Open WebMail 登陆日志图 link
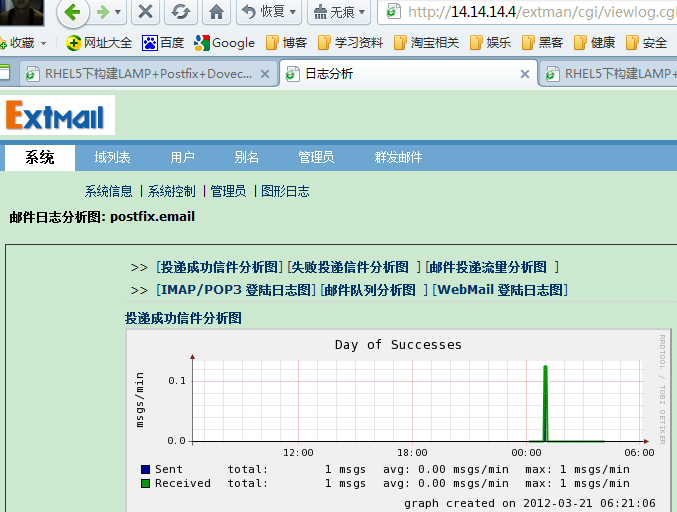 tap(500, 290)
